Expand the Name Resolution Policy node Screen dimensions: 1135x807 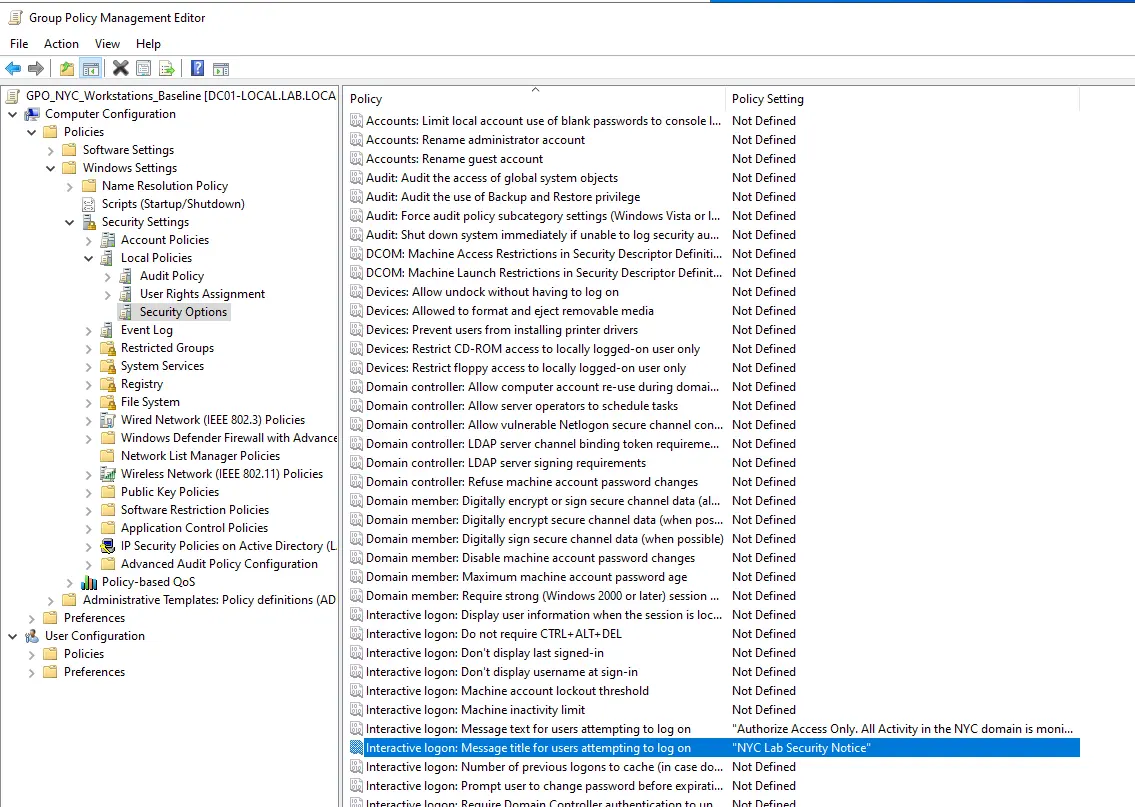[x=69, y=187]
